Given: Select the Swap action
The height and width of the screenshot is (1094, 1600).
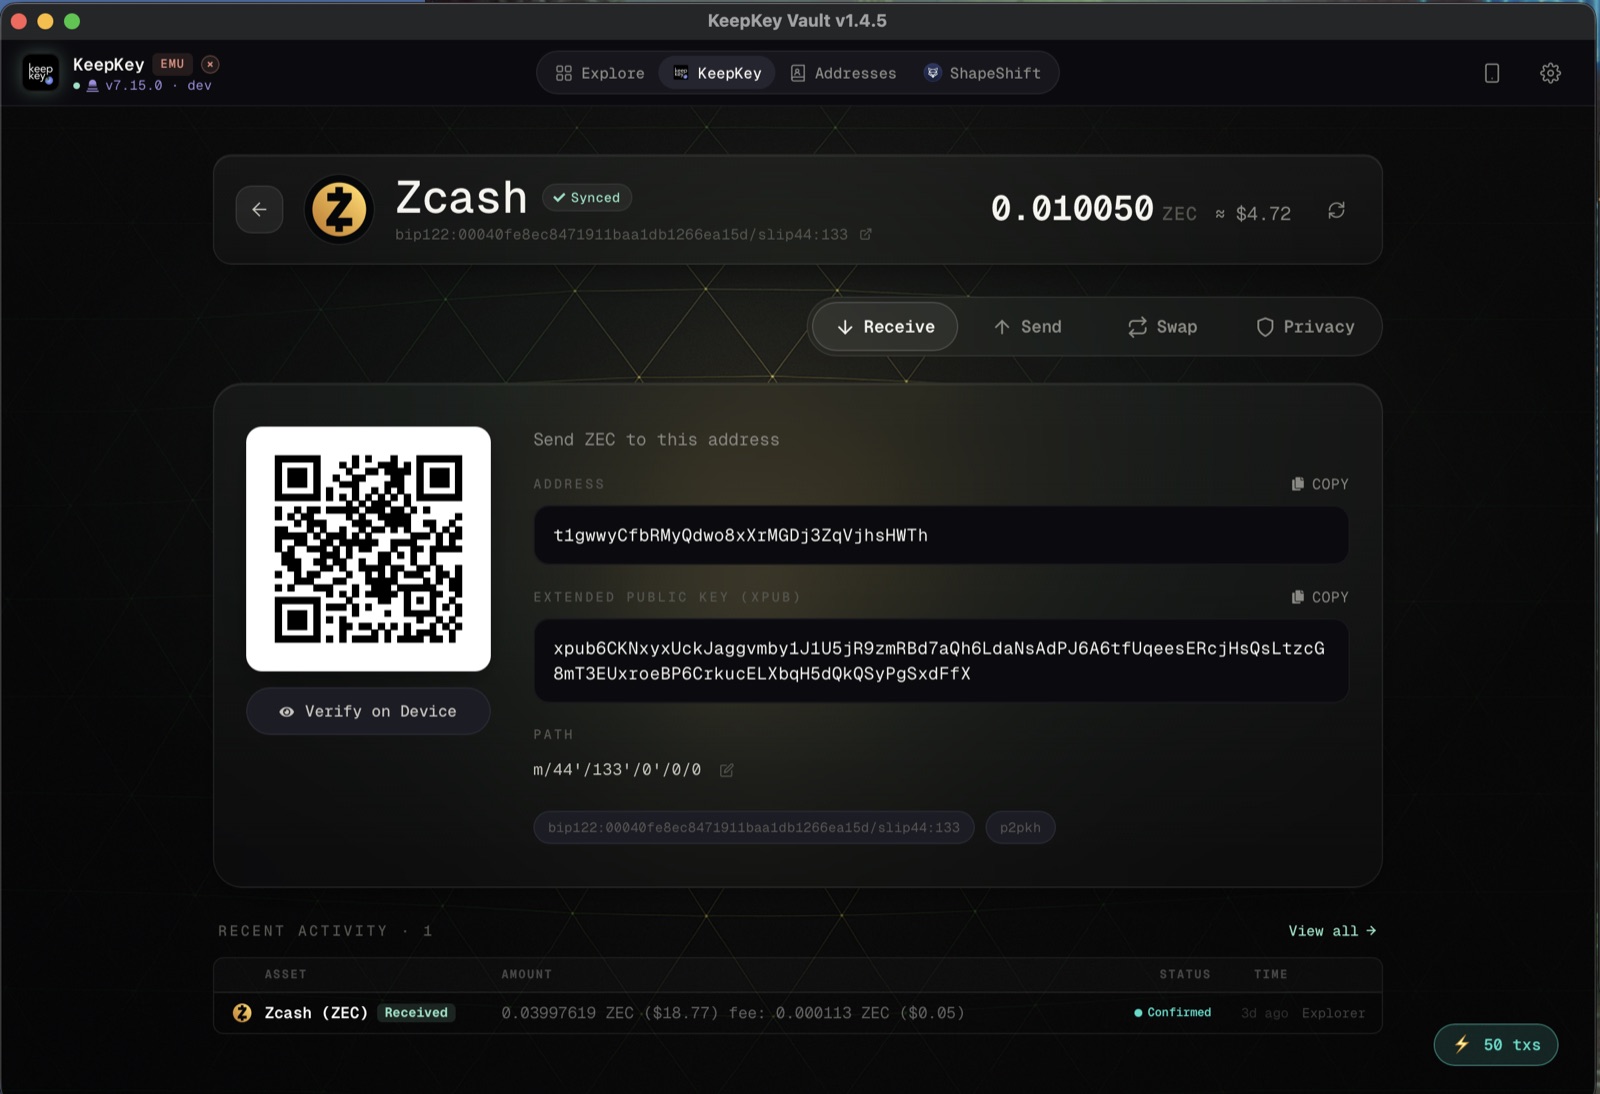Looking at the screenshot, I should pos(1162,327).
